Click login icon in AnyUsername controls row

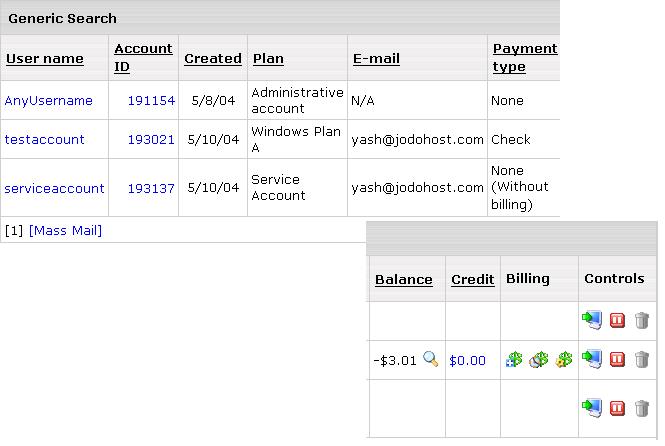[592, 320]
